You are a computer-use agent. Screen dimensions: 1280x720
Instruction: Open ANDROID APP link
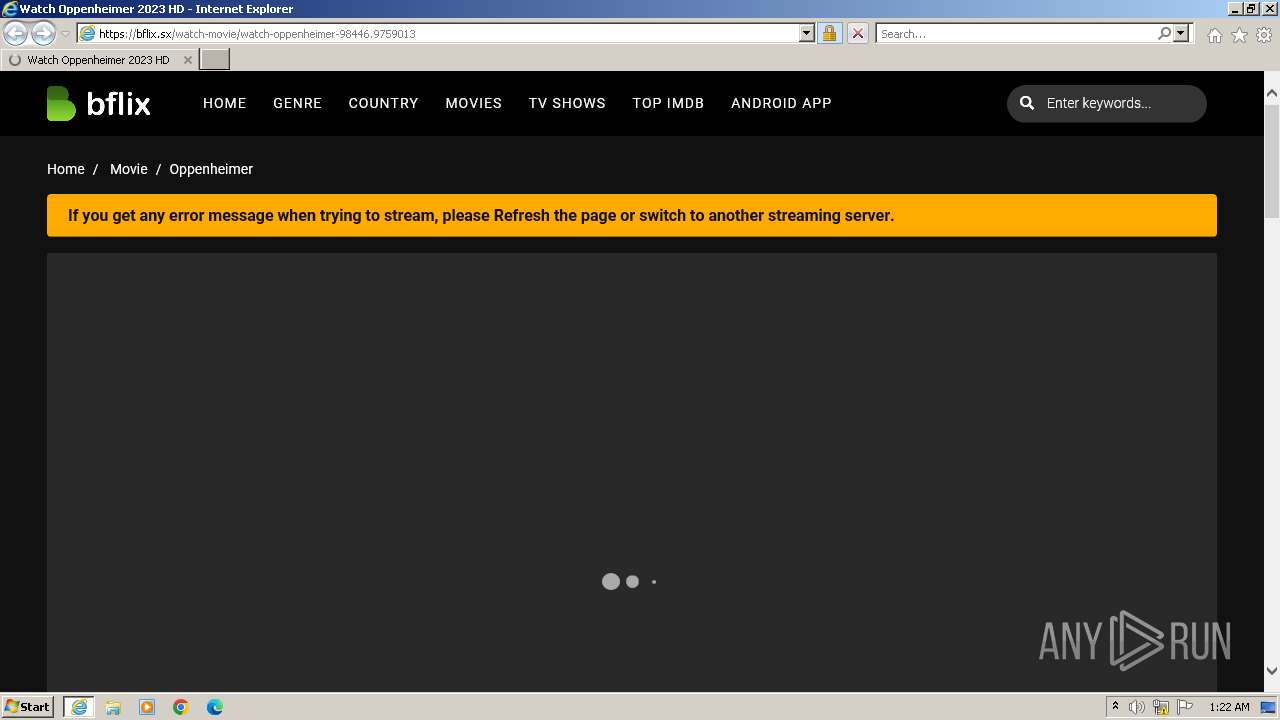[781, 103]
